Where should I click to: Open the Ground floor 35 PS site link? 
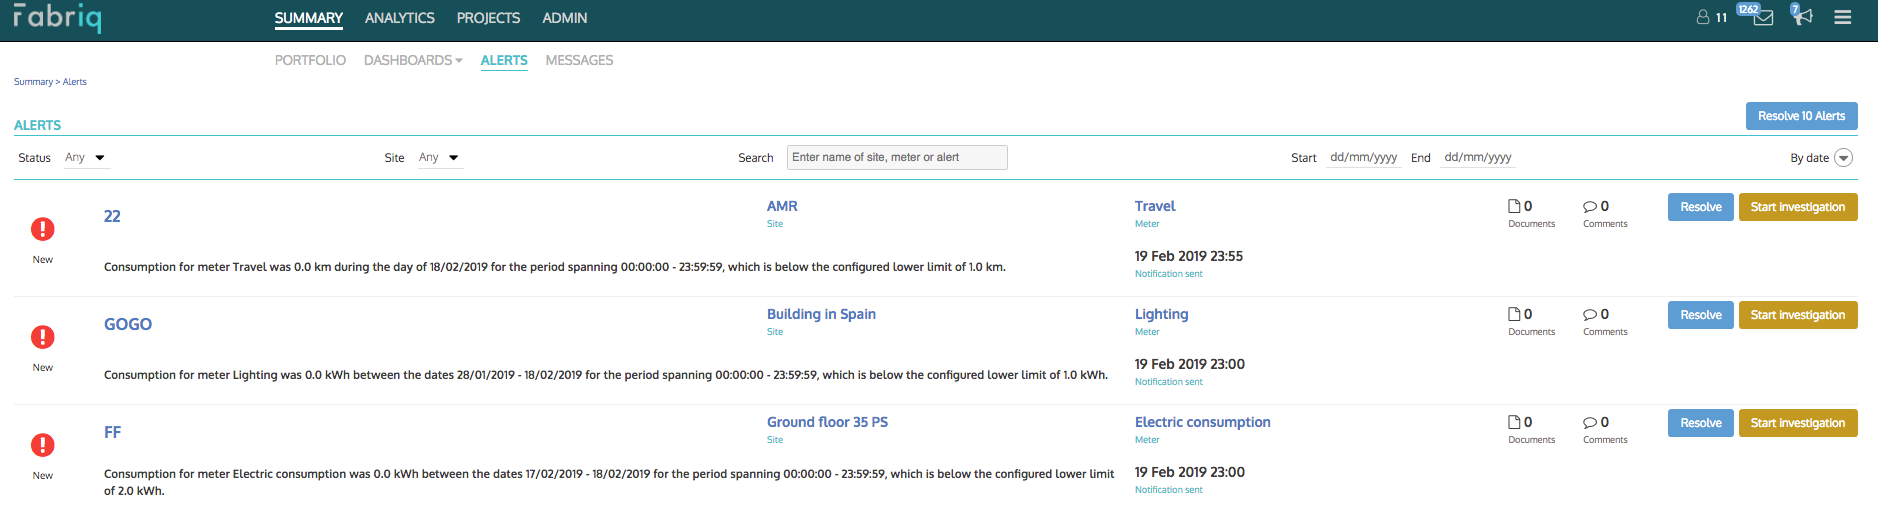click(x=827, y=422)
